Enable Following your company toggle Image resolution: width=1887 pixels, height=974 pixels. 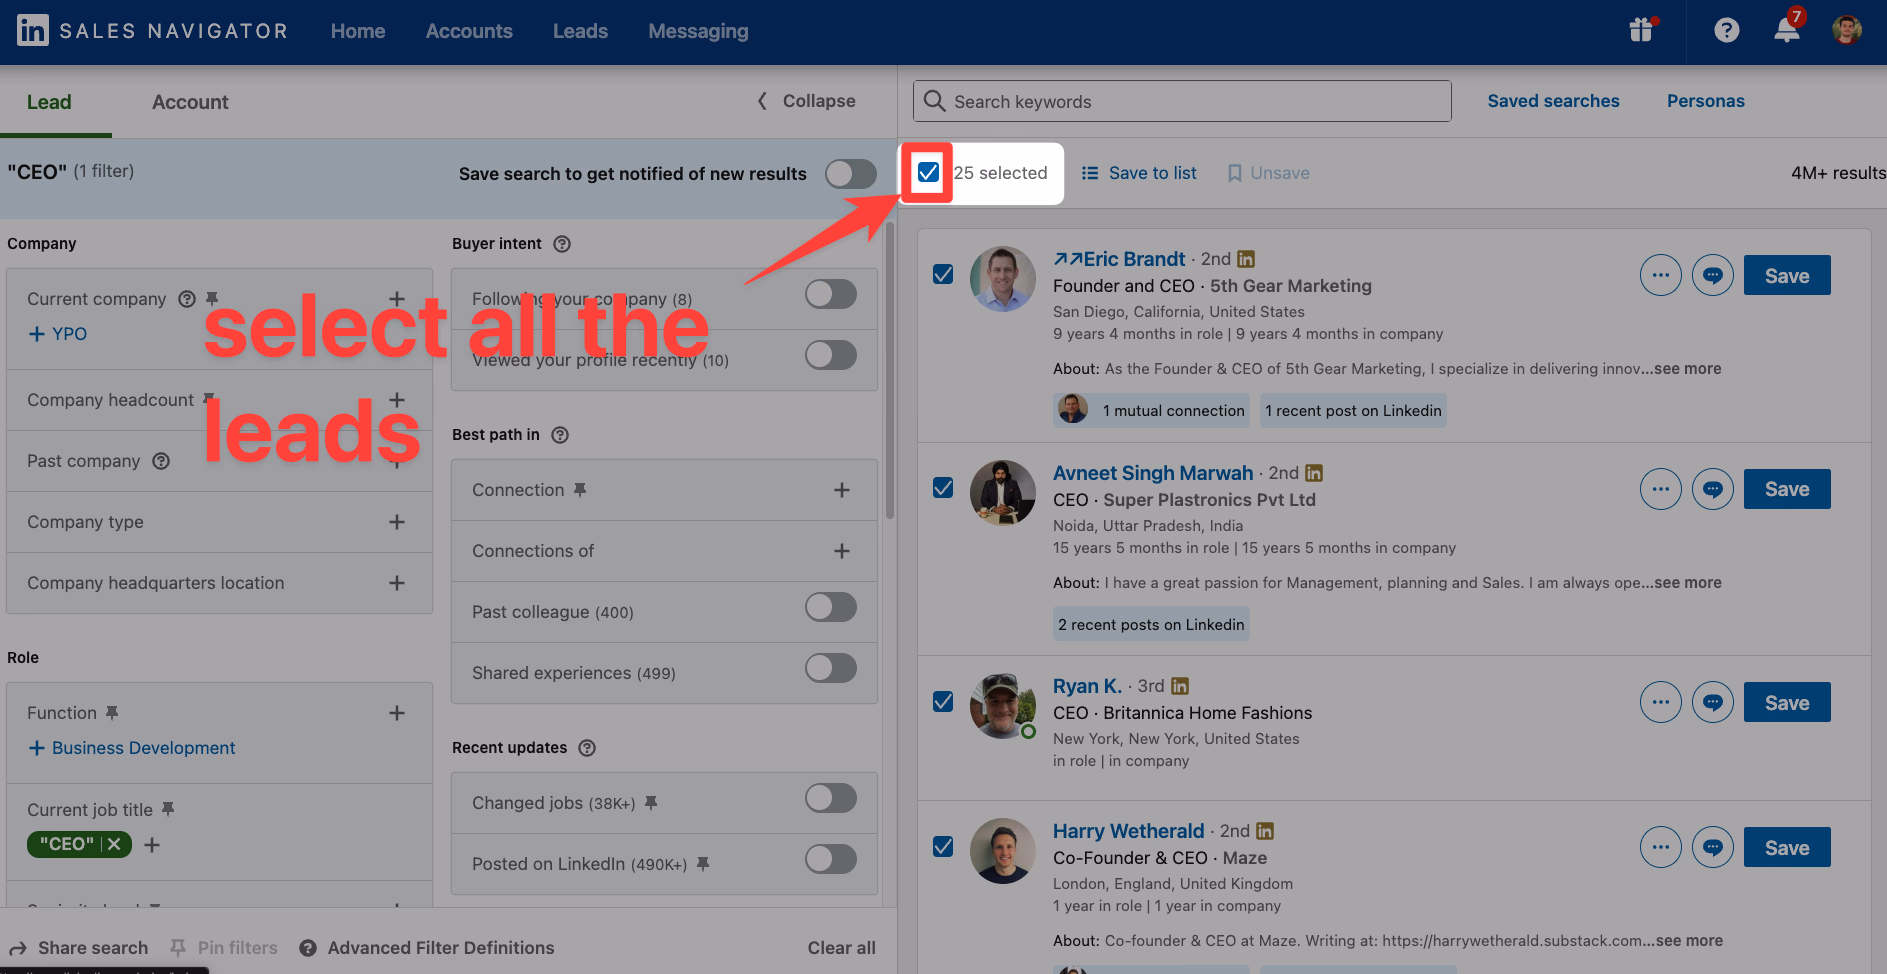pyautogui.click(x=831, y=294)
